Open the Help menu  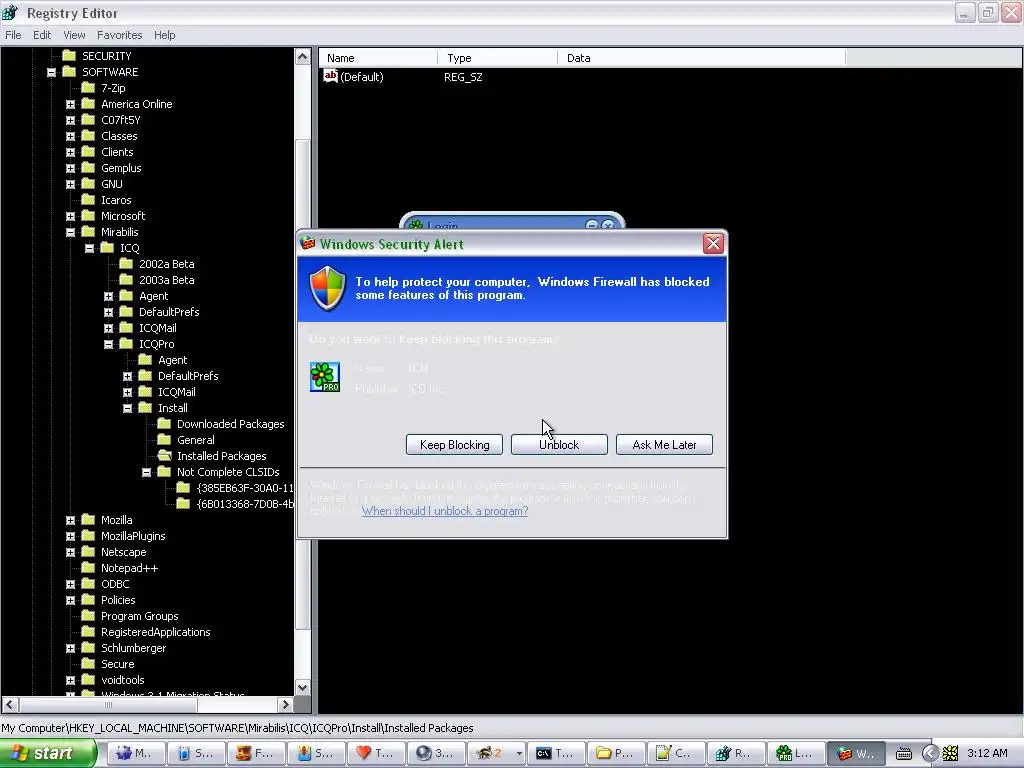(x=165, y=35)
